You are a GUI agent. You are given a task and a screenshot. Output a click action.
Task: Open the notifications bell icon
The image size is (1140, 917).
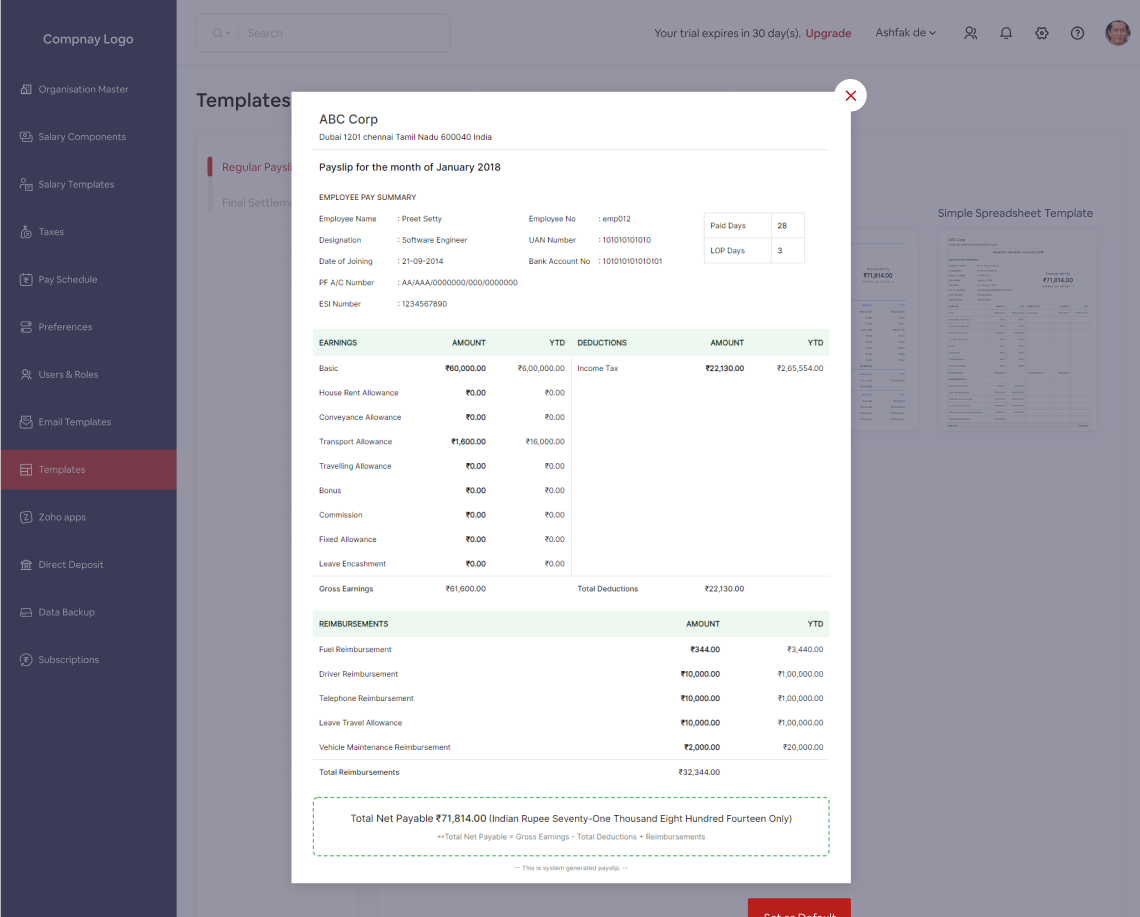click(1006, 33)
